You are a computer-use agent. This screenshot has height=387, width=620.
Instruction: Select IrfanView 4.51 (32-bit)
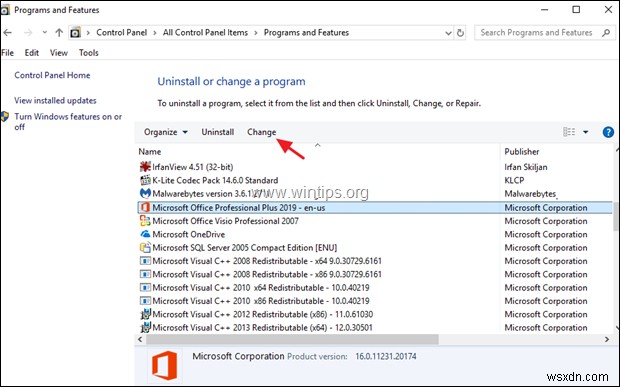(x=193, y=167)
